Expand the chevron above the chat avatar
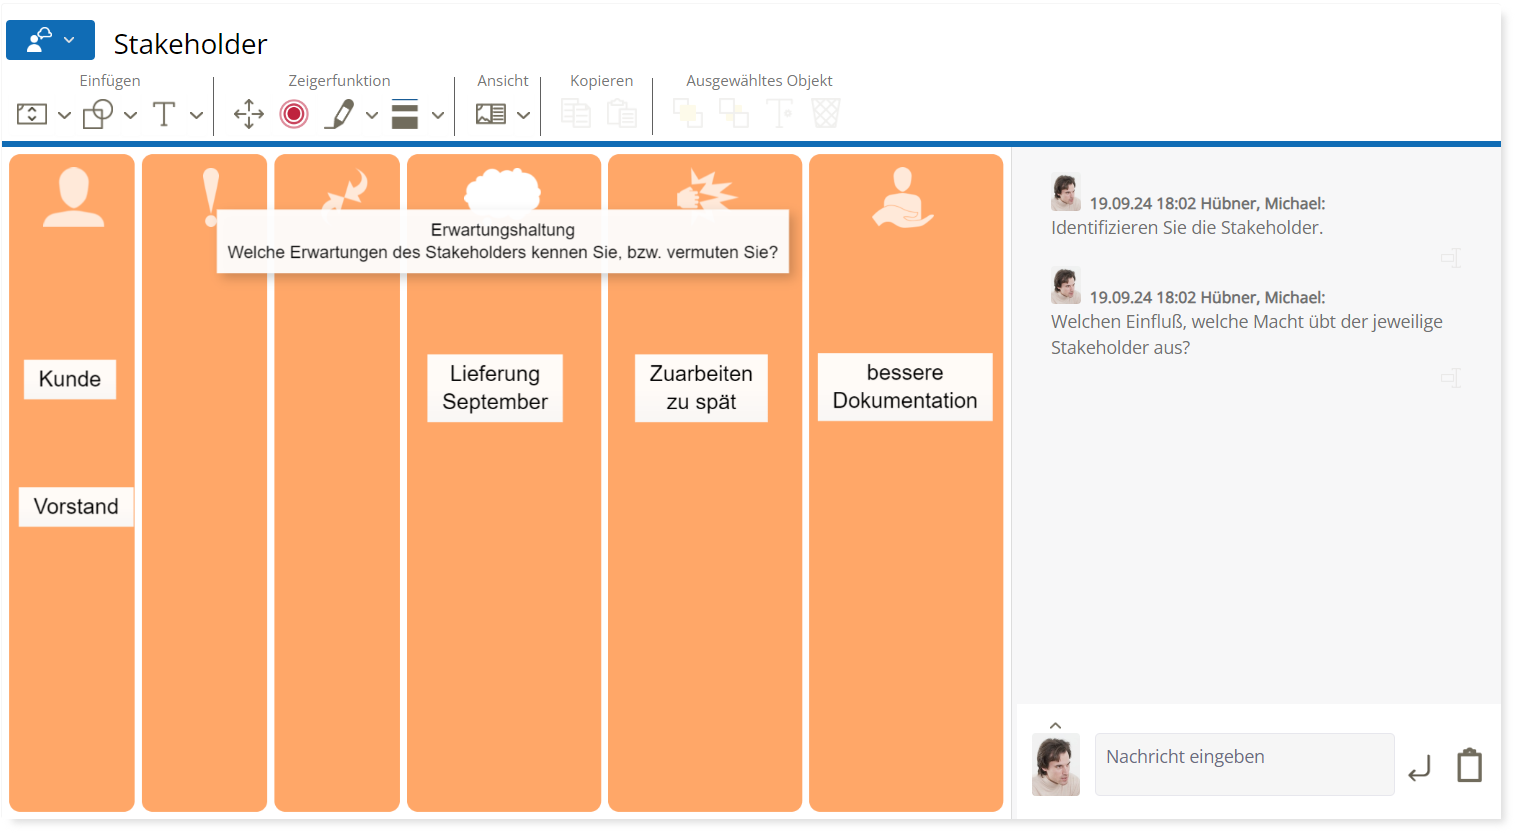Viewport: 1530px width, 833px height. pyautogui.click(x=1055, y=726)
